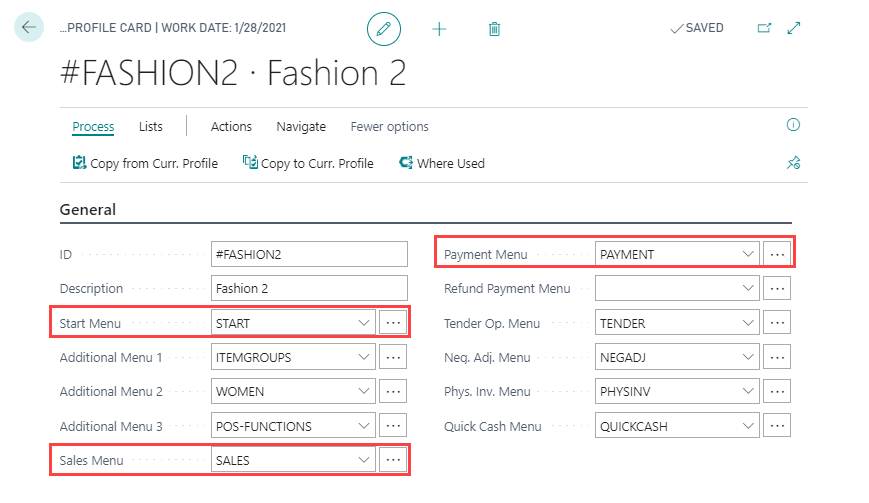The width and height of the screenshot is (869, 503).
Task: Click the information circle icon
Action: [794, 125]
